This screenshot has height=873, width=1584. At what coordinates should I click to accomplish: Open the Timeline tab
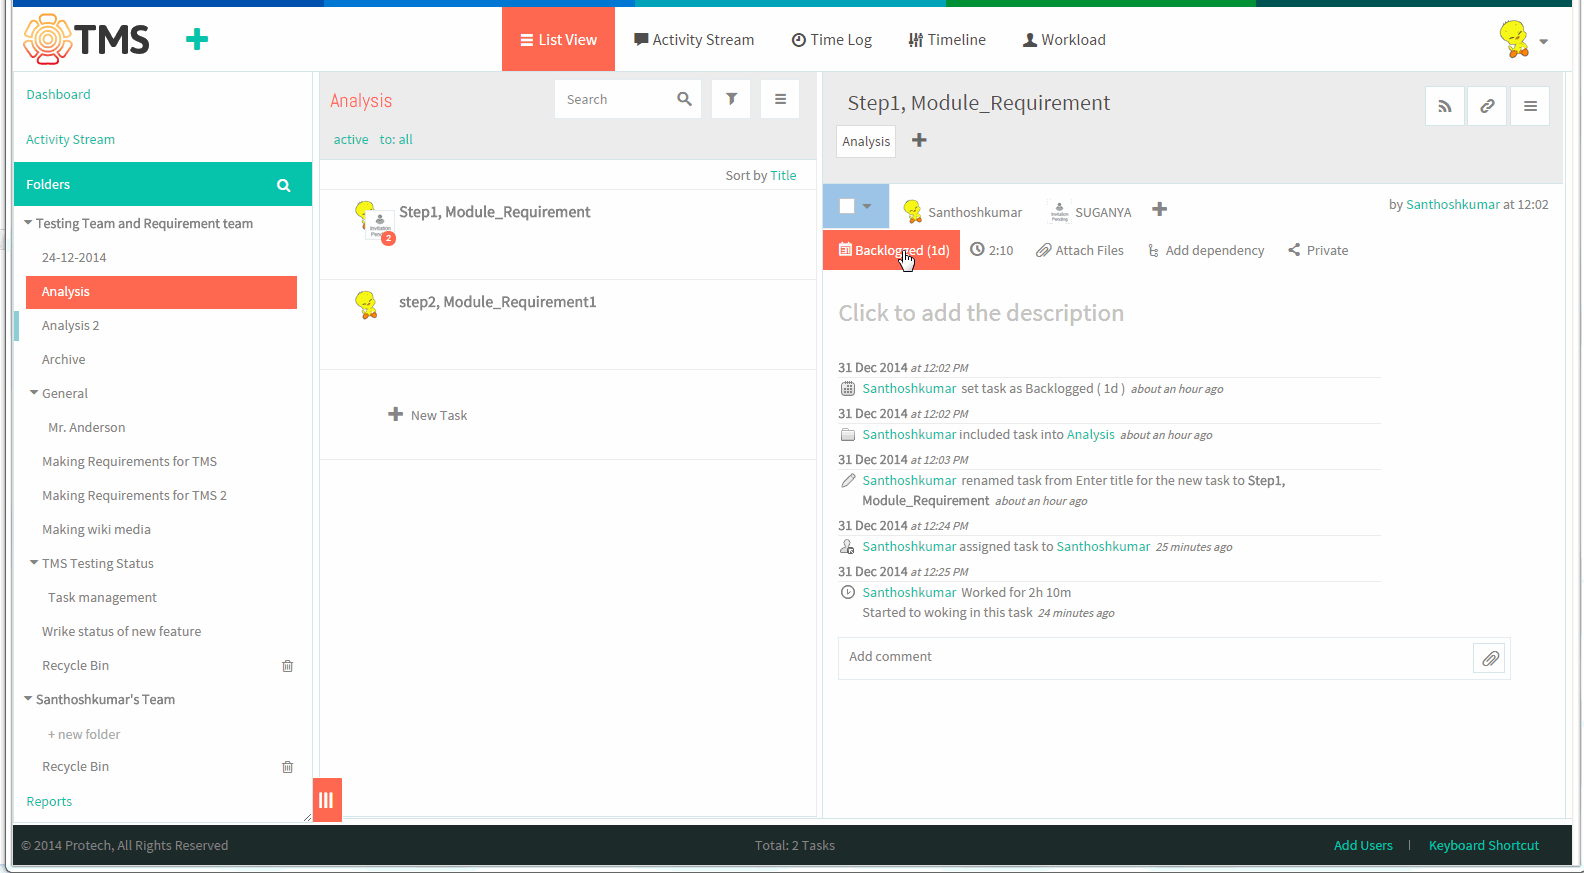click(947, 40)
